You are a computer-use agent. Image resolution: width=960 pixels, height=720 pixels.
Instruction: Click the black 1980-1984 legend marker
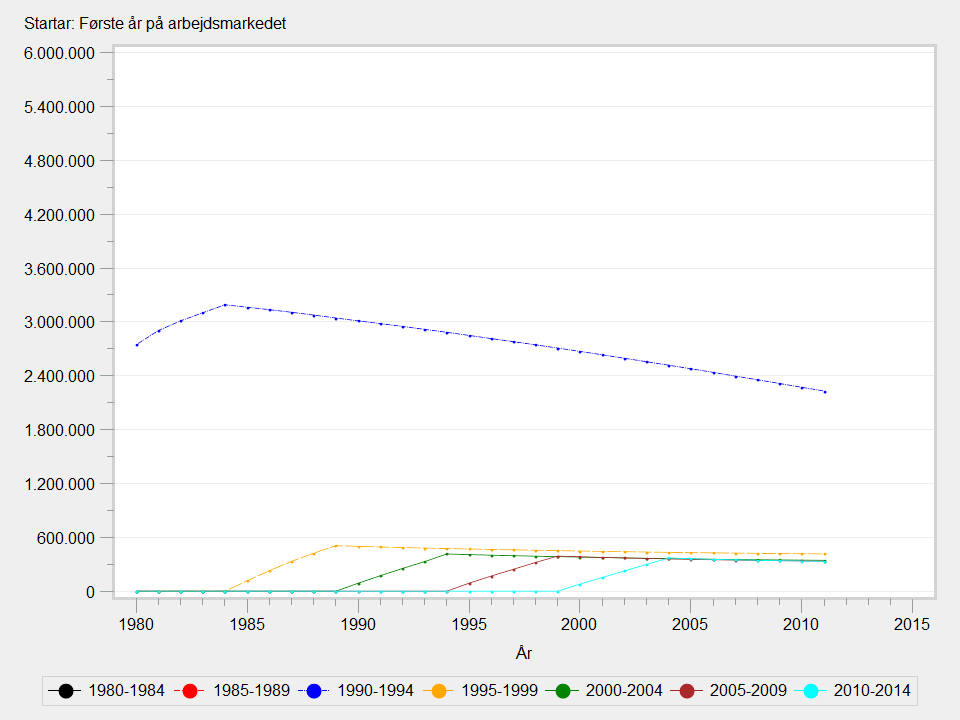pos(66,690)
